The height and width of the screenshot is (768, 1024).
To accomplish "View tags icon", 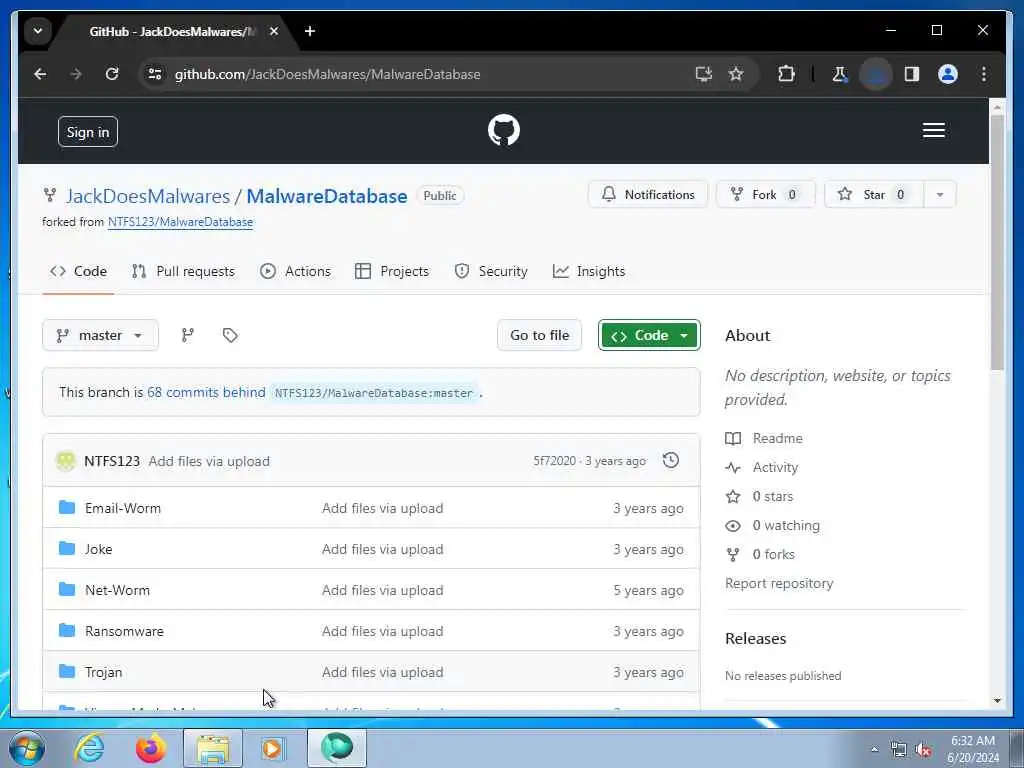I will pyautogui.click(x=230, y=335).
